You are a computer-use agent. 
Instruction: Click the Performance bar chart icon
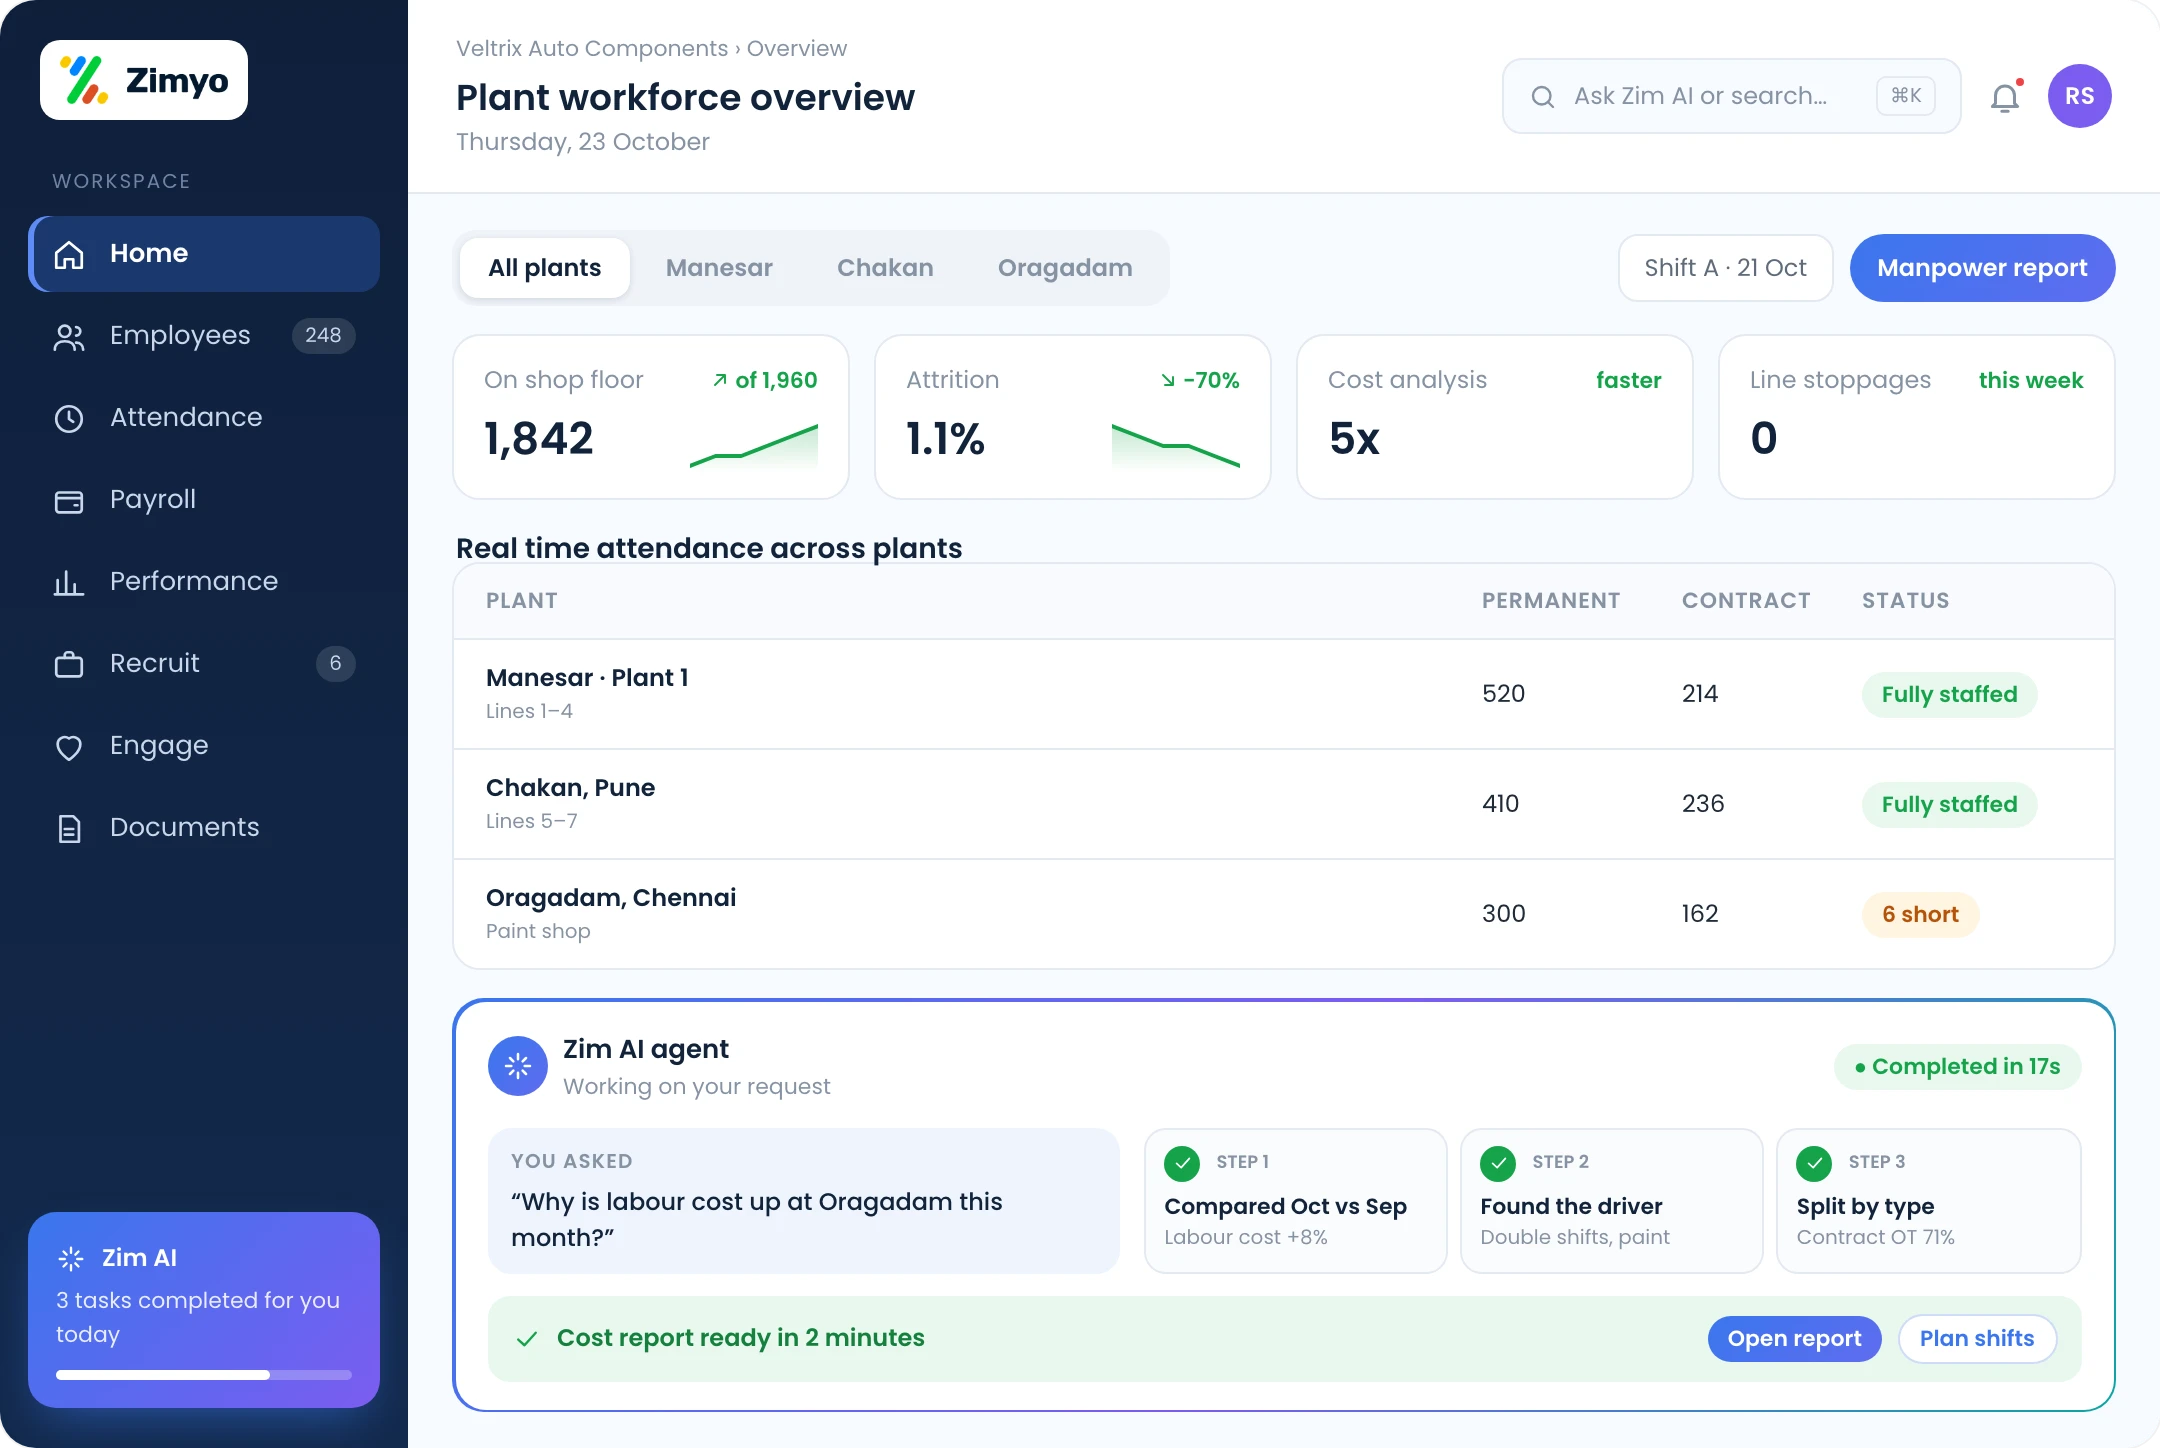tap(69, 582)
